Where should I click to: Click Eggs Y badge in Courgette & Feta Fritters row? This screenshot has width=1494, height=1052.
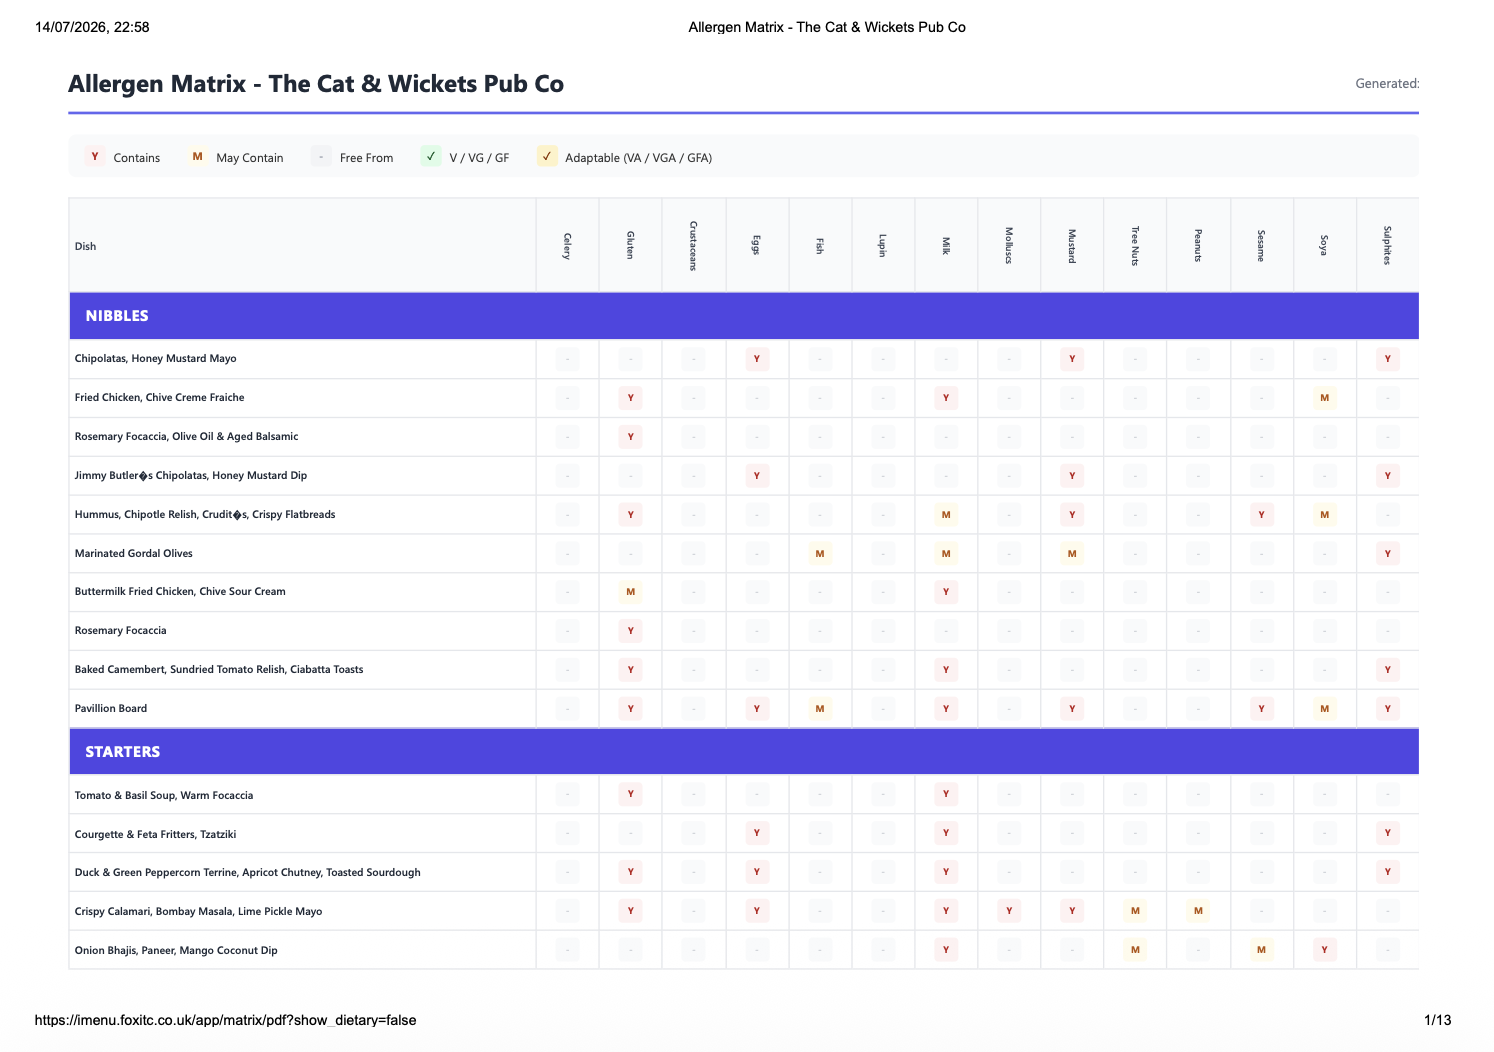pos(757,833)
